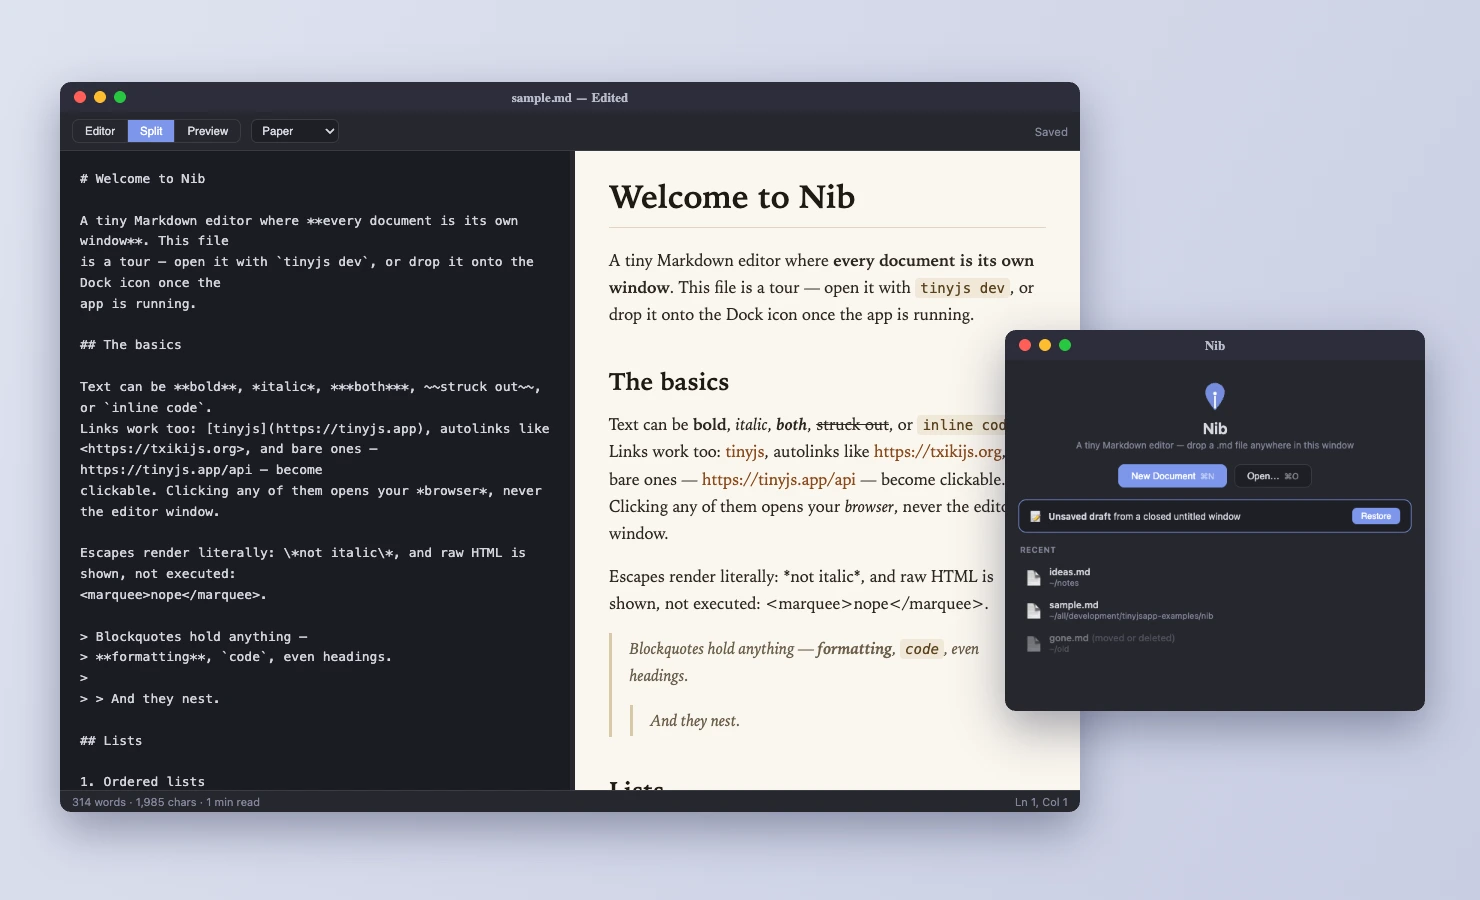Click the sample.md file icon in Recent
The image size is (1480, 900).
tap(1034, 610)
